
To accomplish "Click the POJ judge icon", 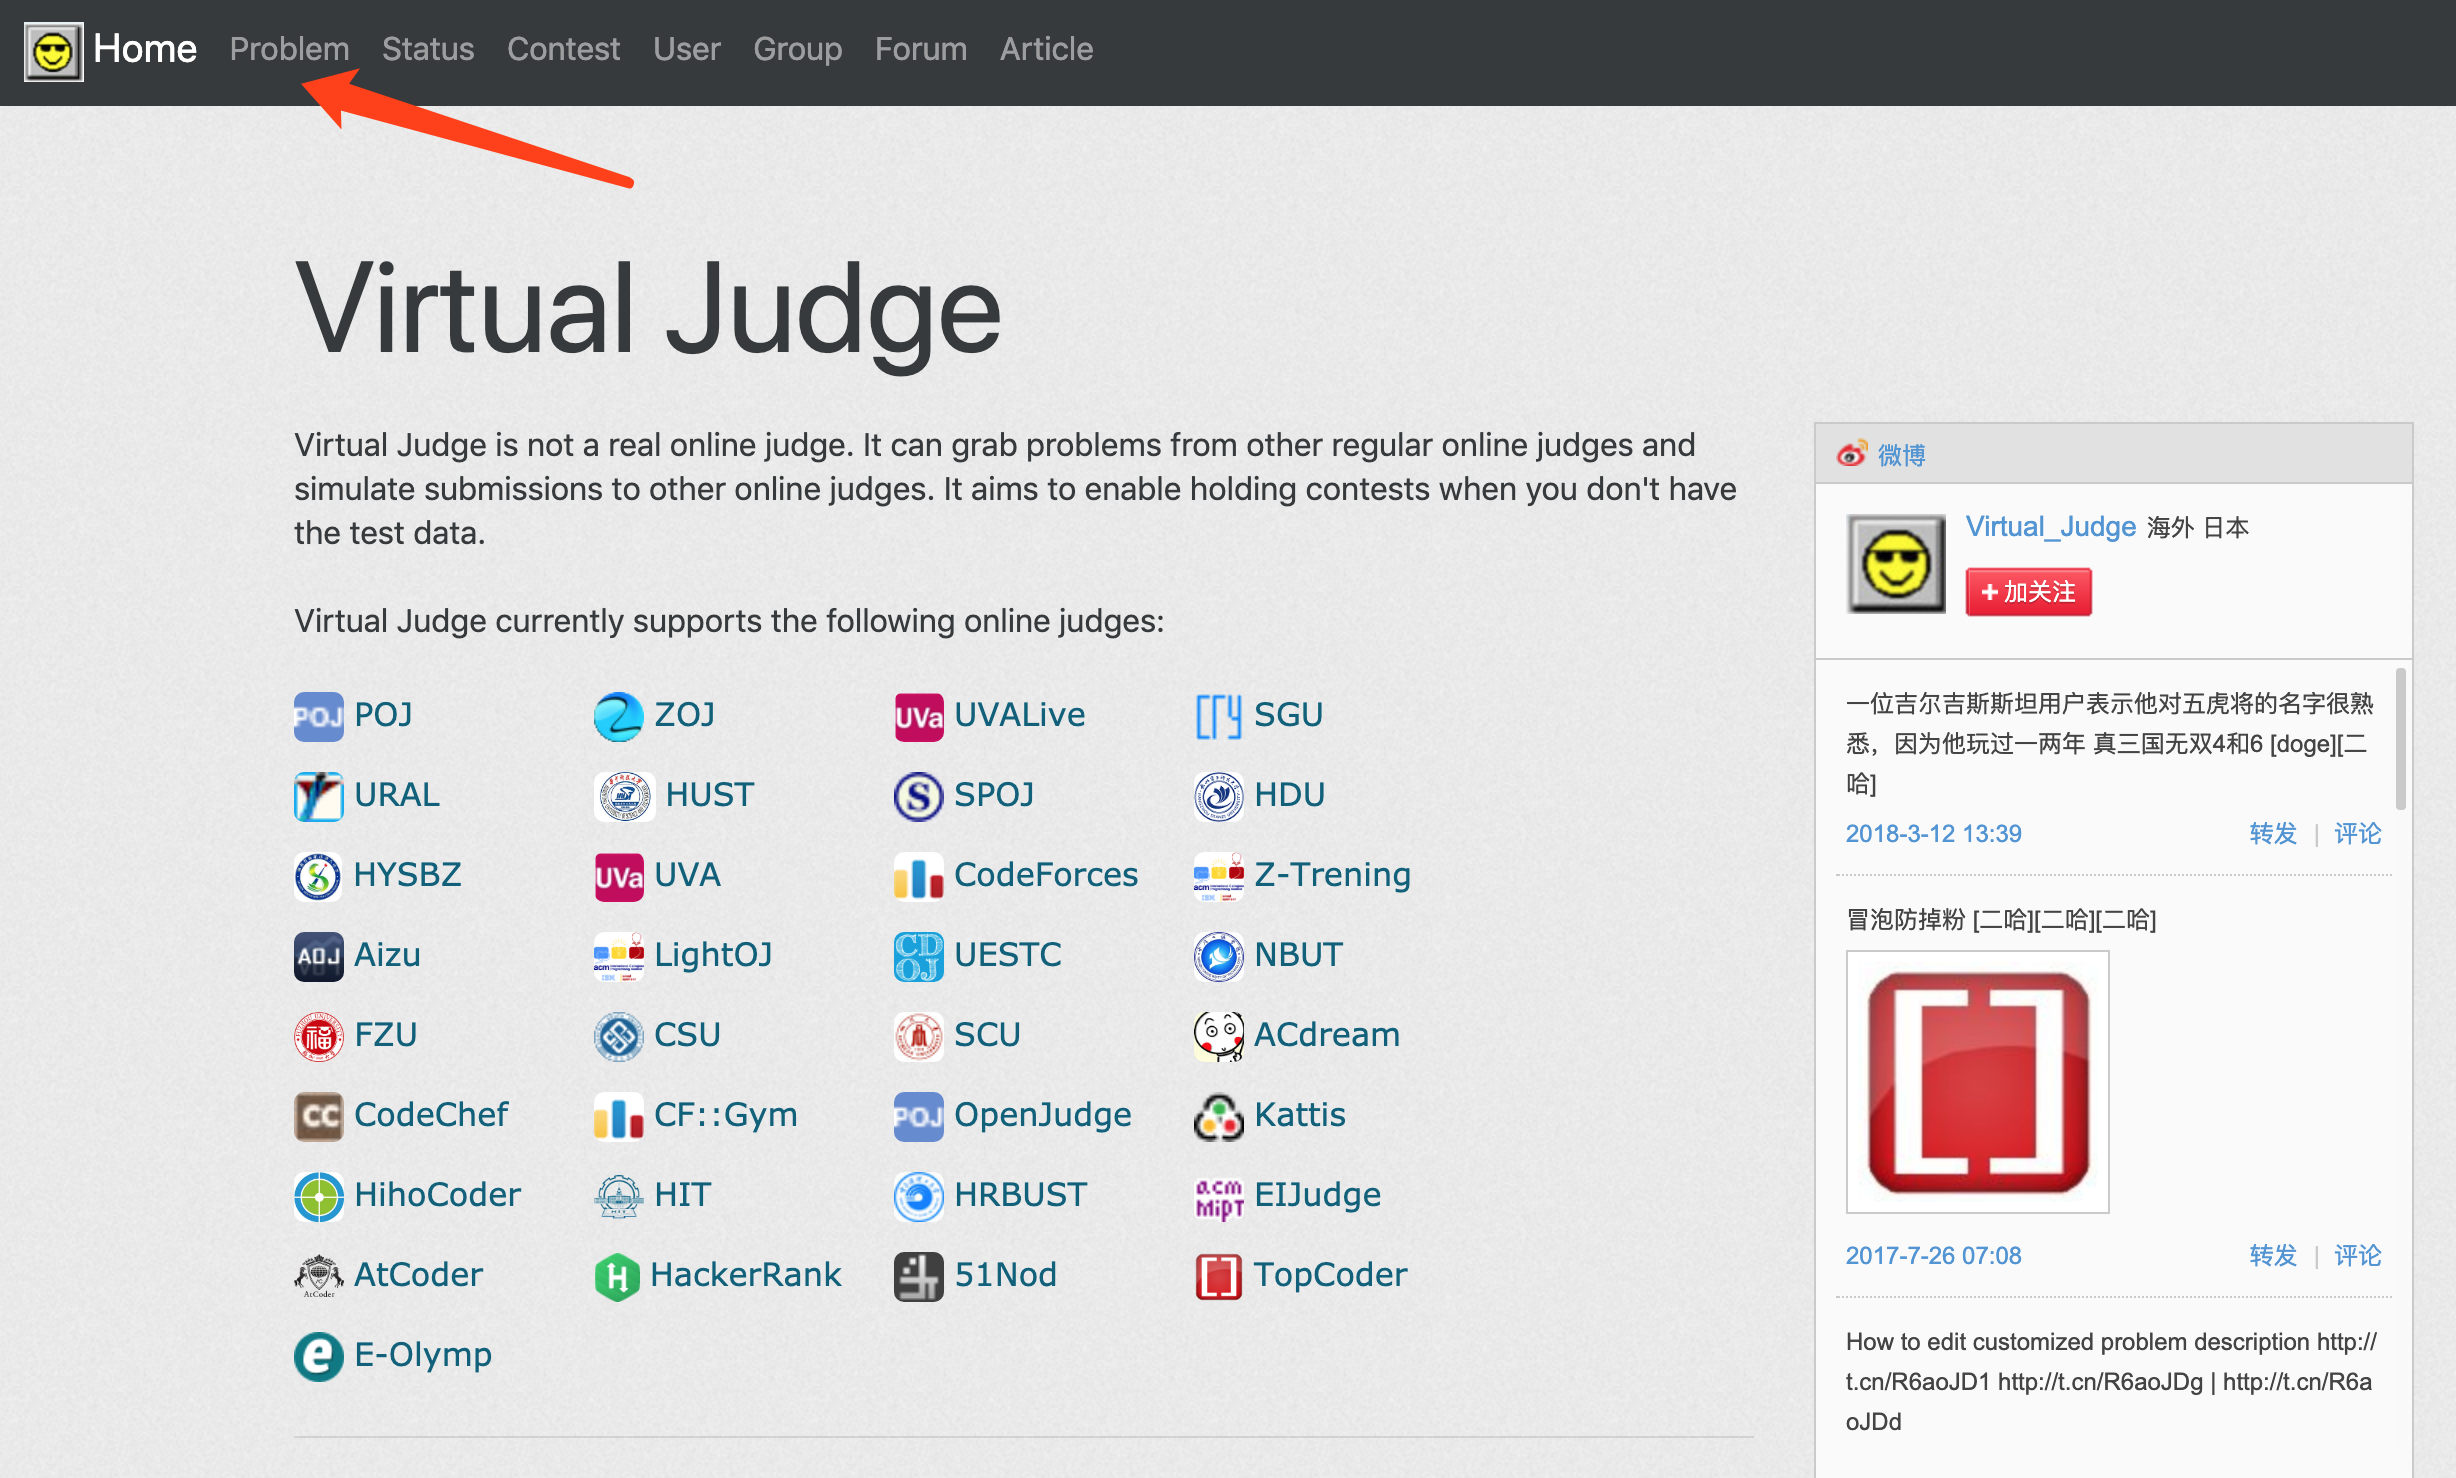I will pos(319,716).
